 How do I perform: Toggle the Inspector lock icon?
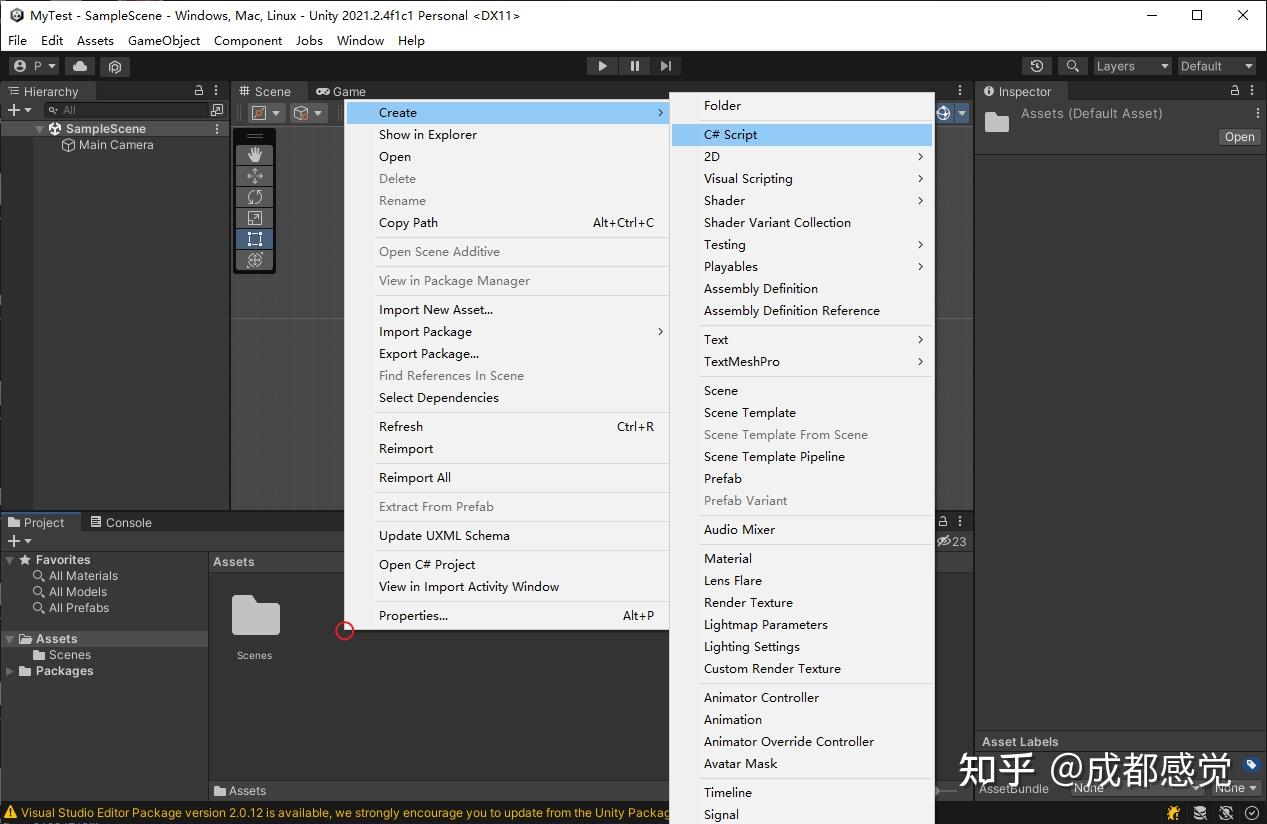(x=1235, y=90)
